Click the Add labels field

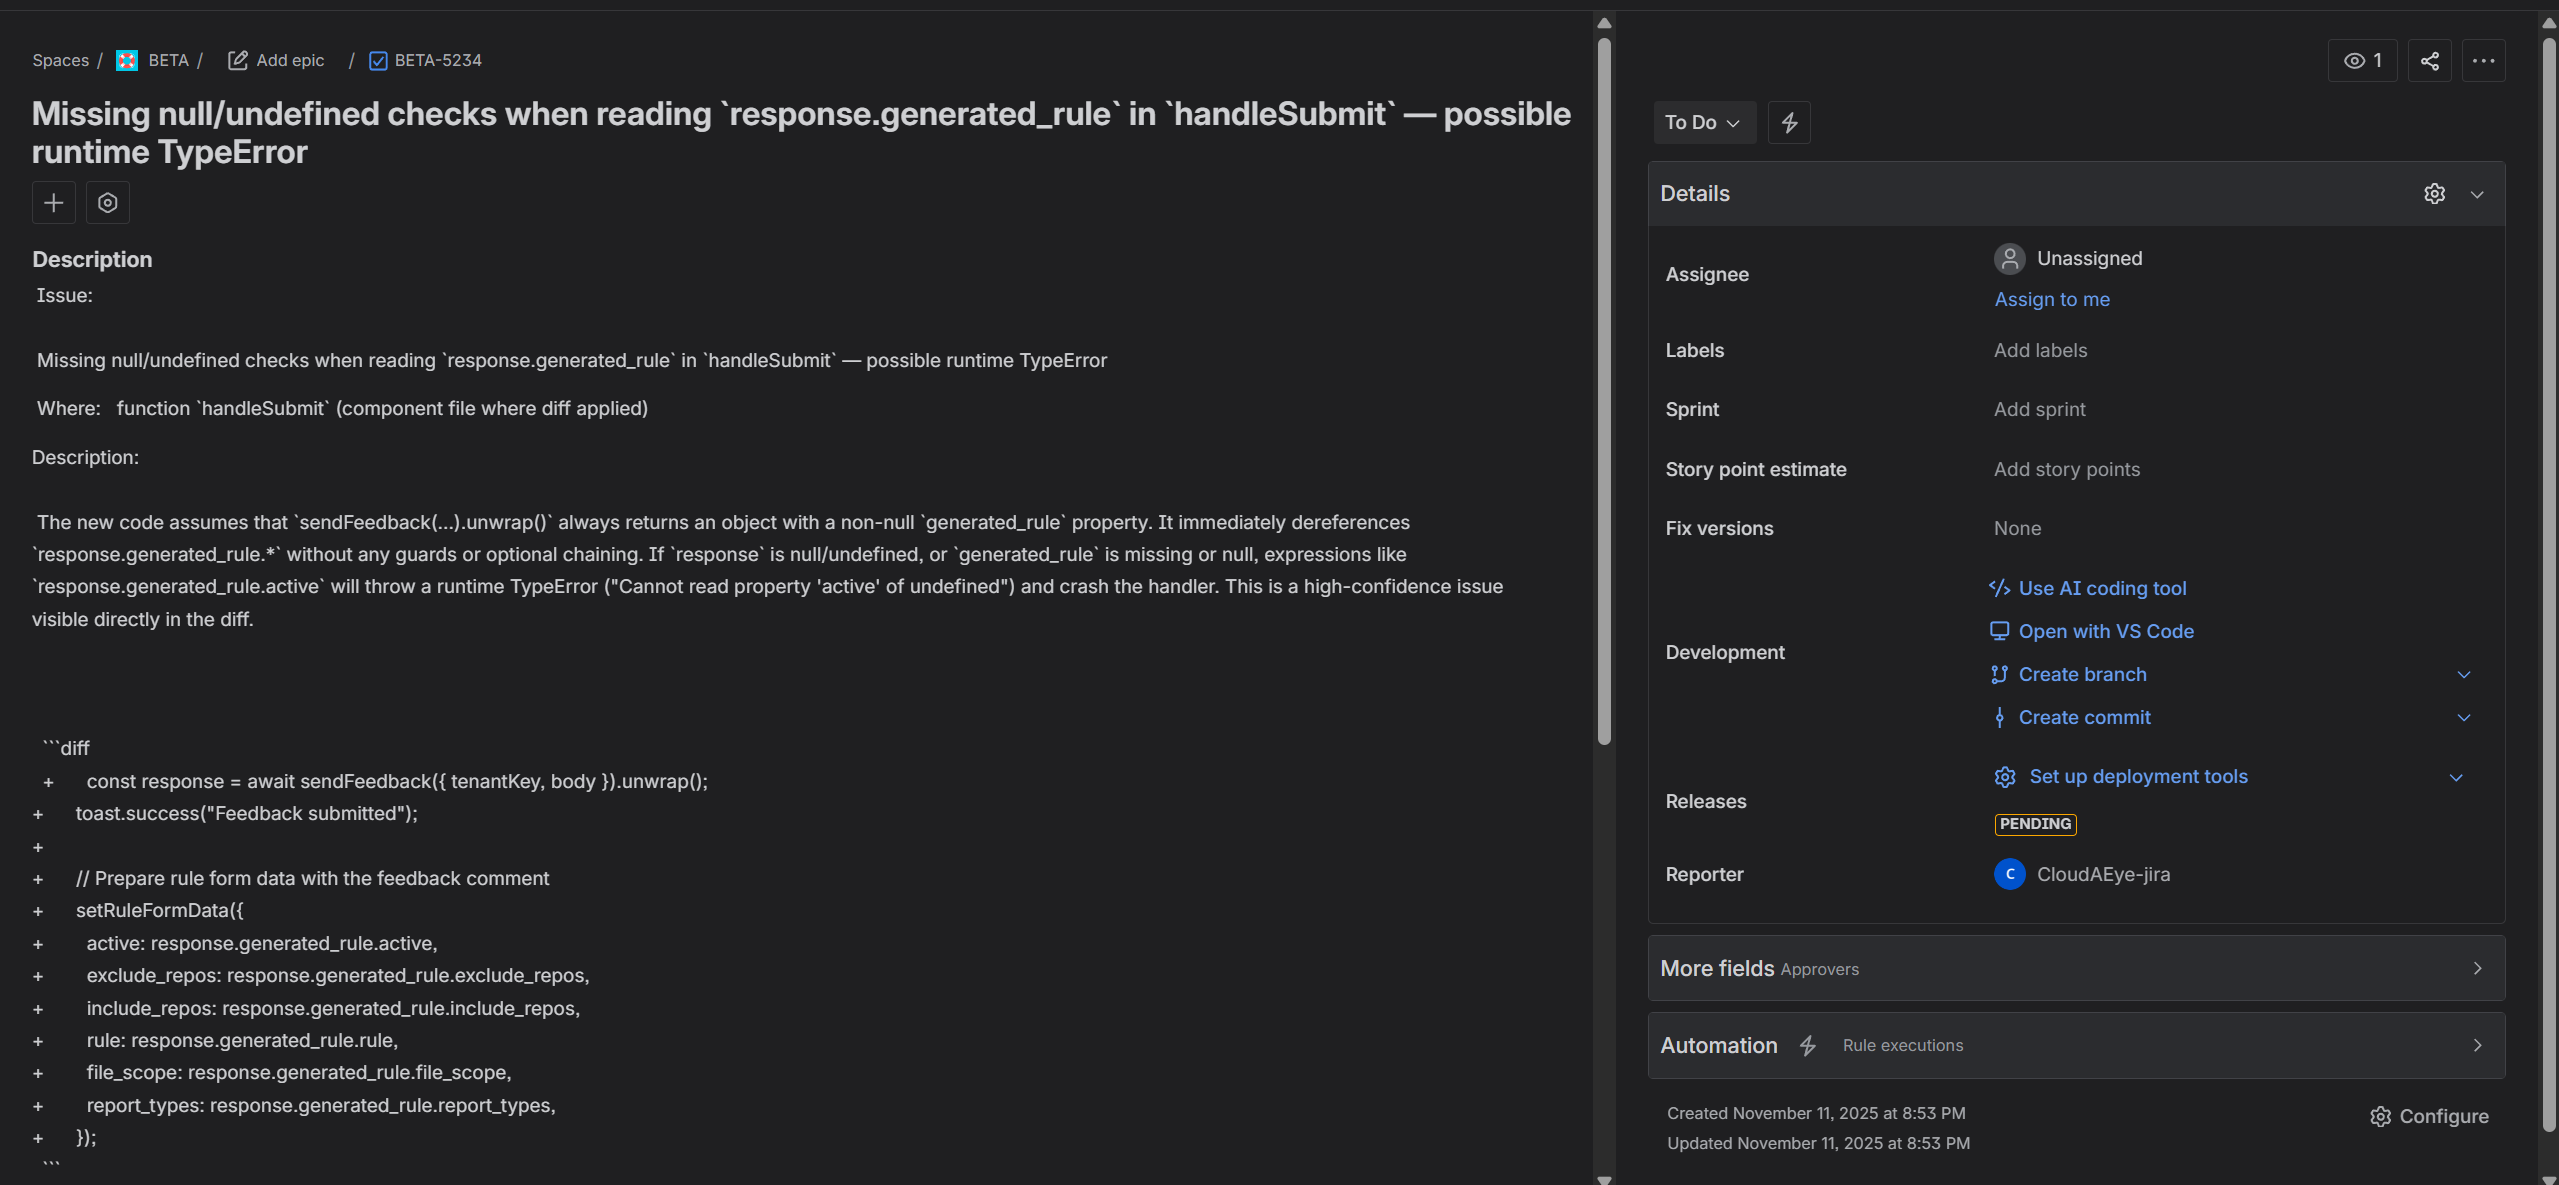[x=2039, y=350]
